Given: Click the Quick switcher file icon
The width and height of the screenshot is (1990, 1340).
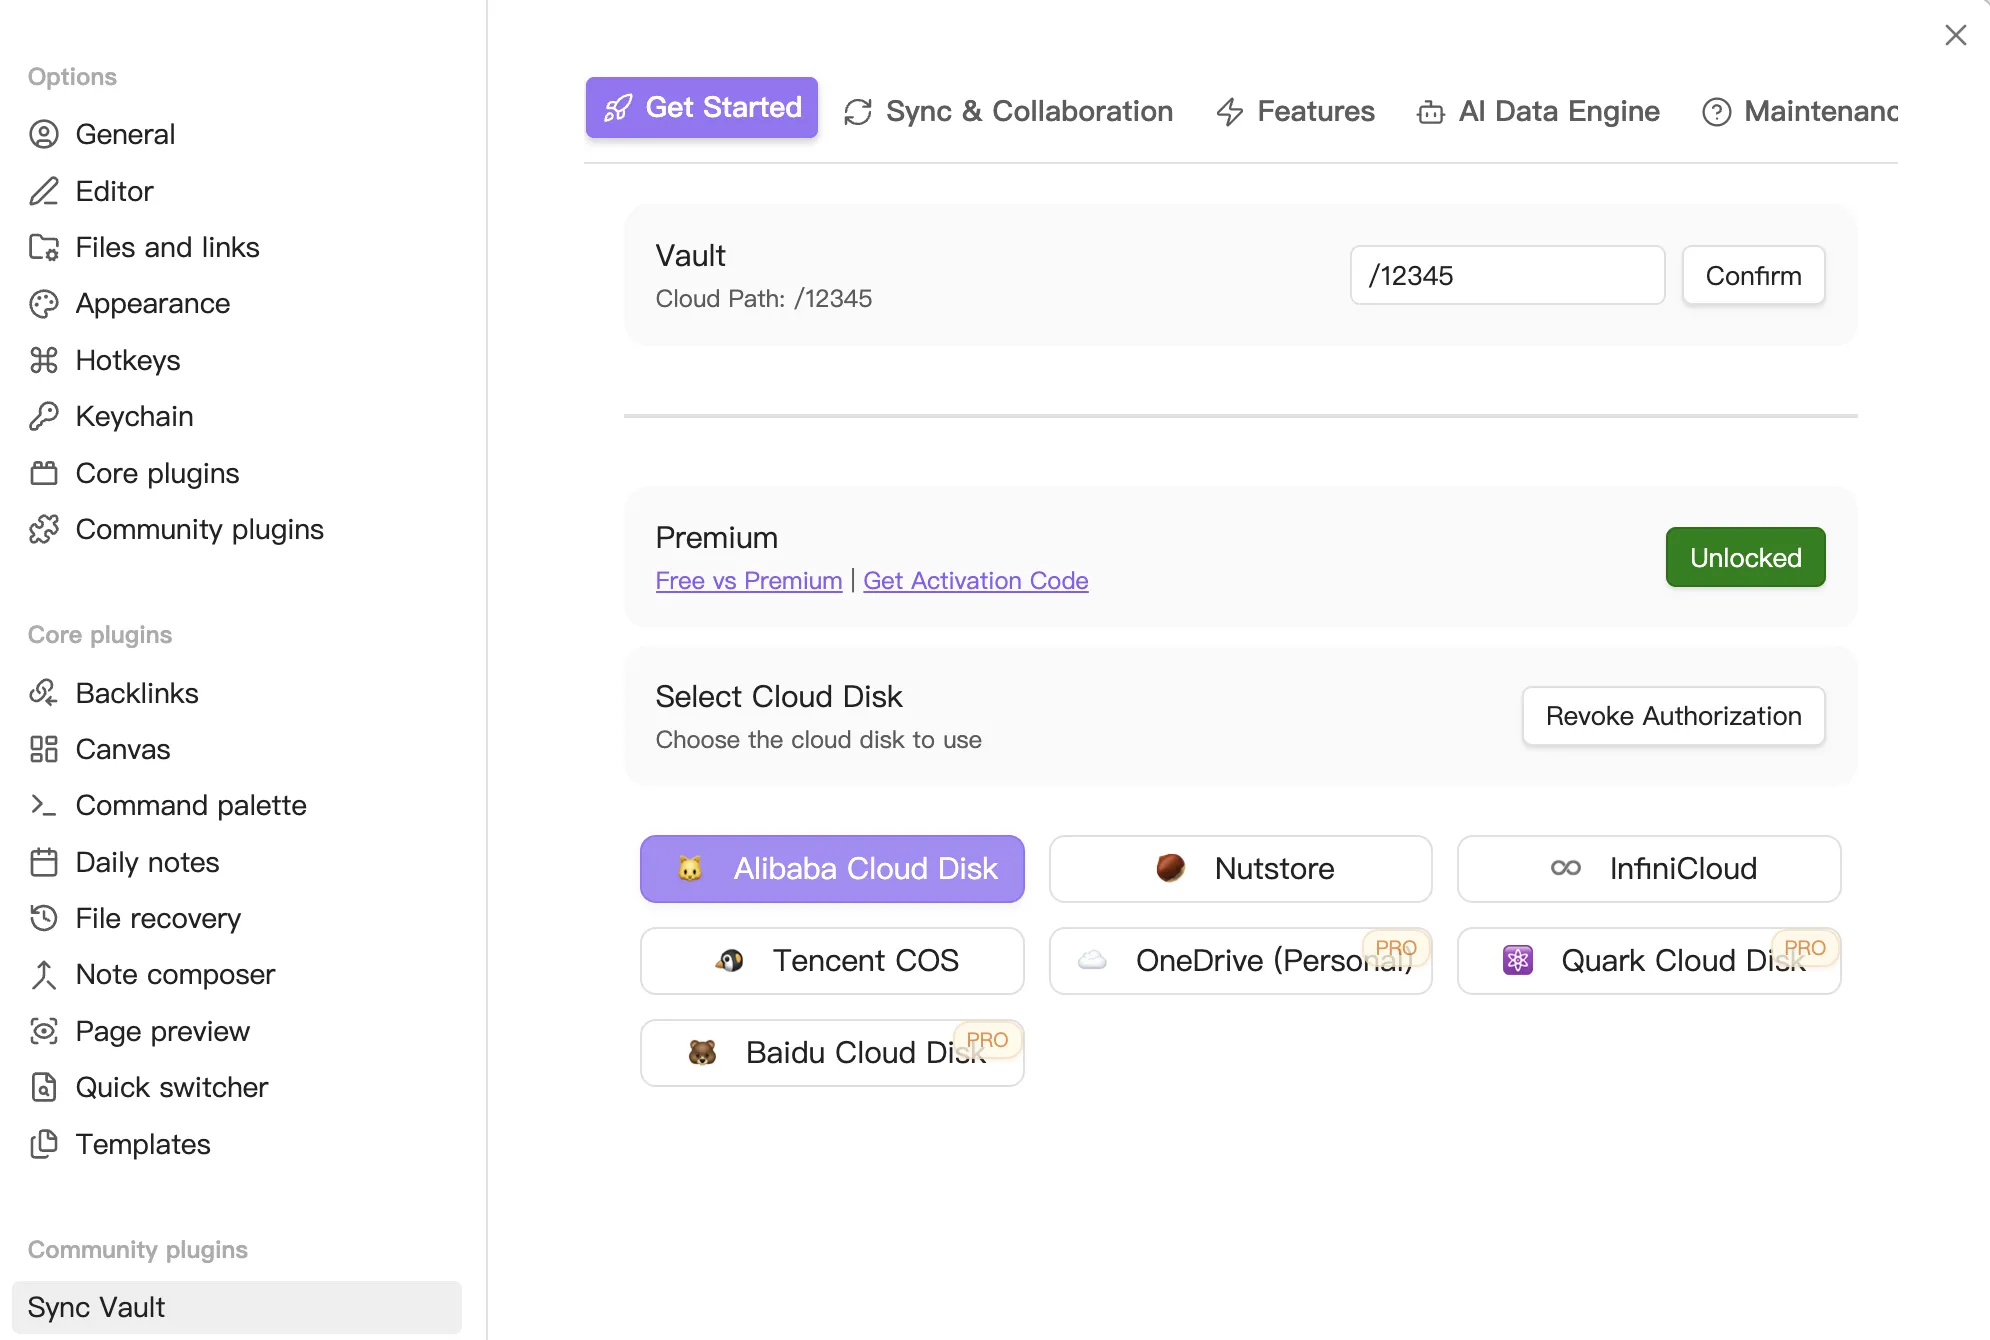Looking at the screenshot, I should tap(44, 1087).
